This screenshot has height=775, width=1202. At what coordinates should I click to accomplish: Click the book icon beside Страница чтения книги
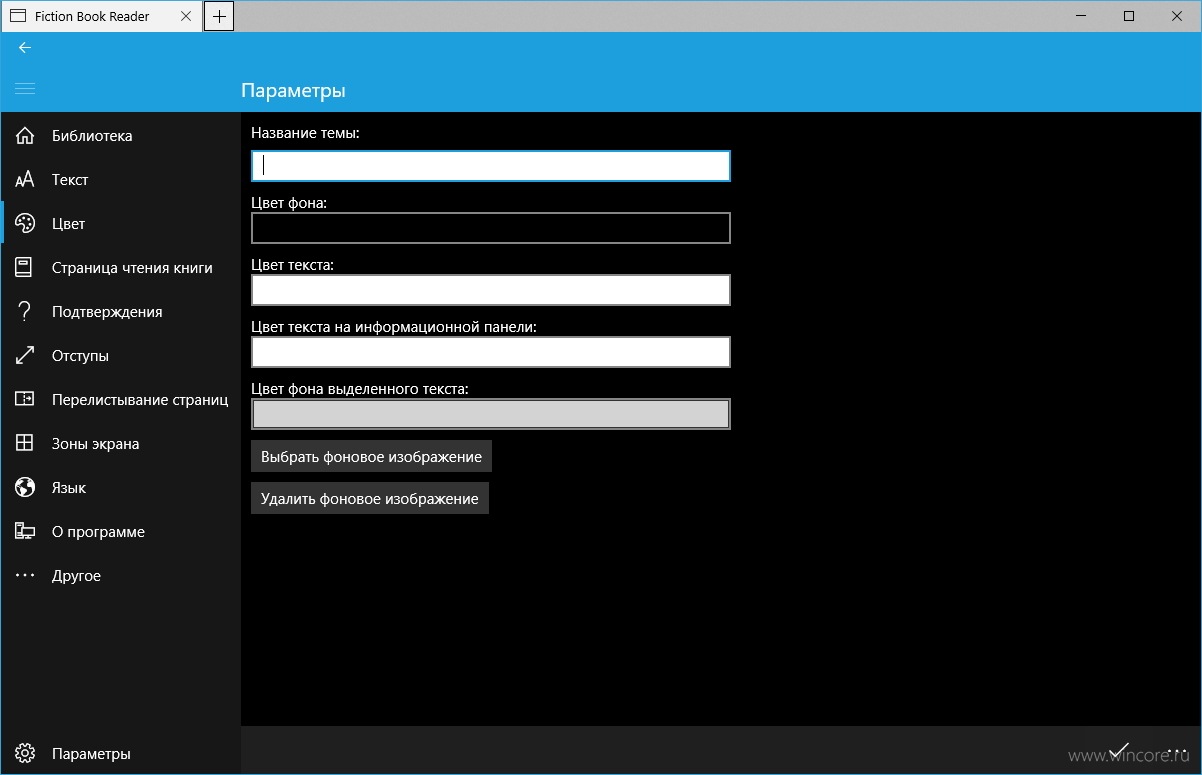point(25,268)
